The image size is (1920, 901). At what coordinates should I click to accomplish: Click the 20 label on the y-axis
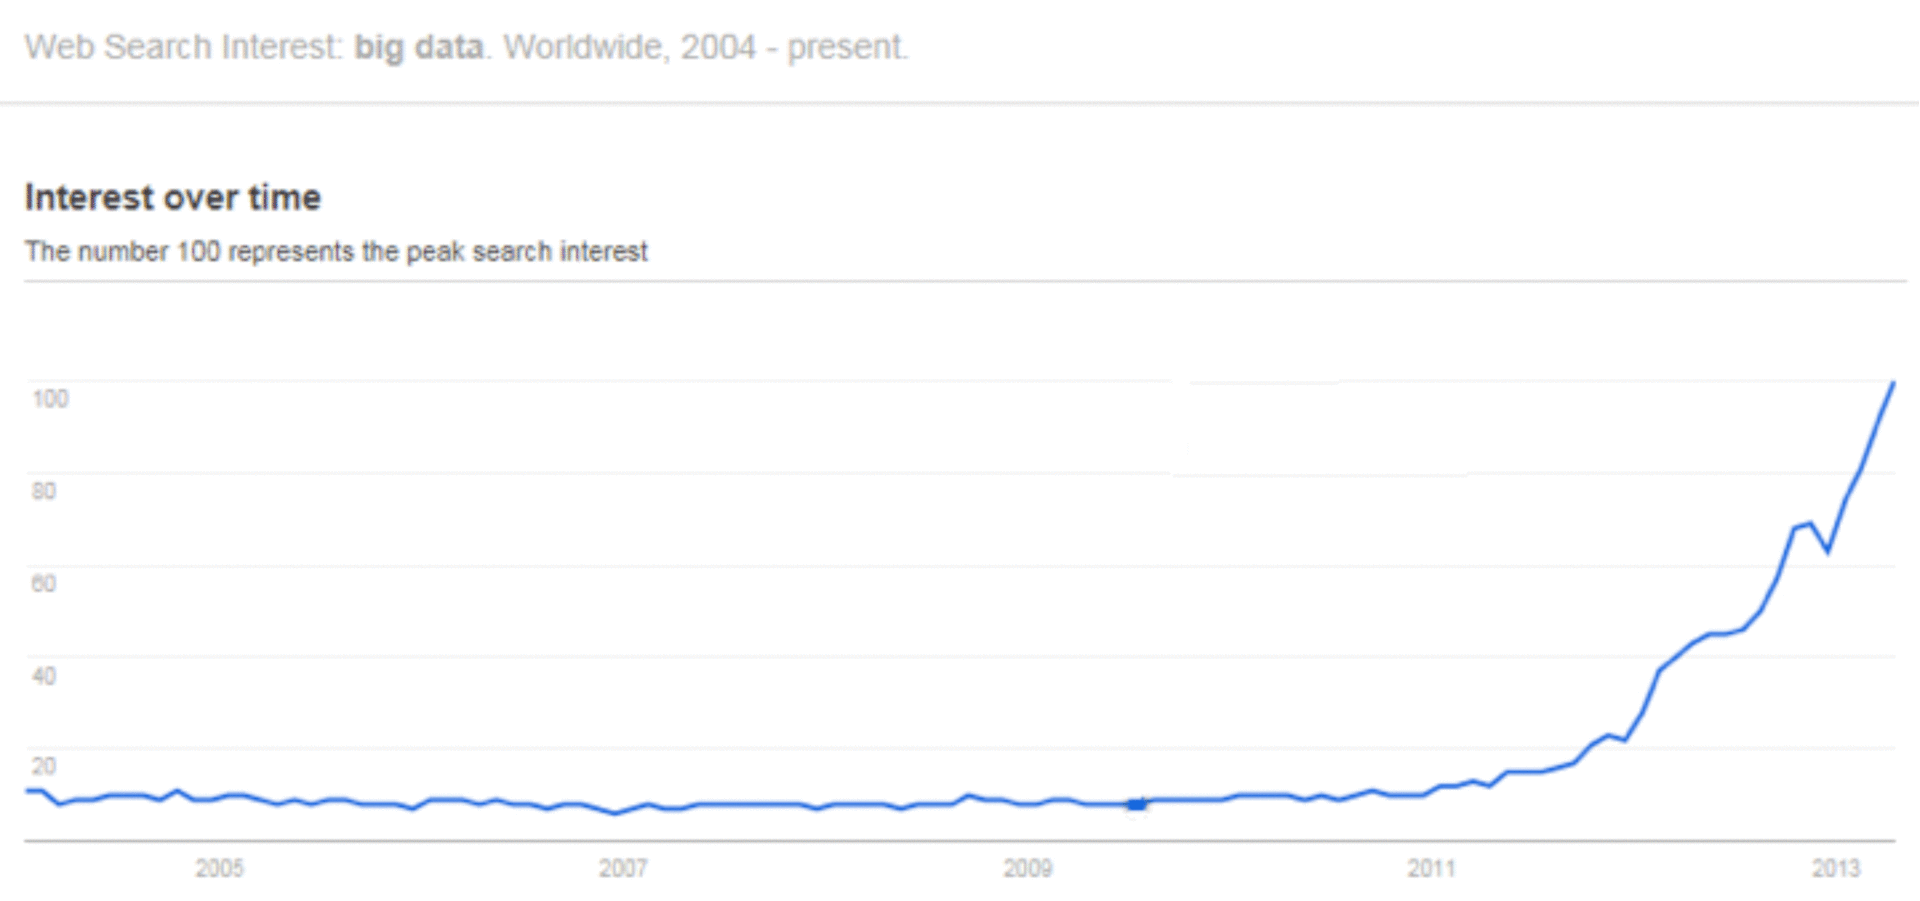click(x=44, y=766)
